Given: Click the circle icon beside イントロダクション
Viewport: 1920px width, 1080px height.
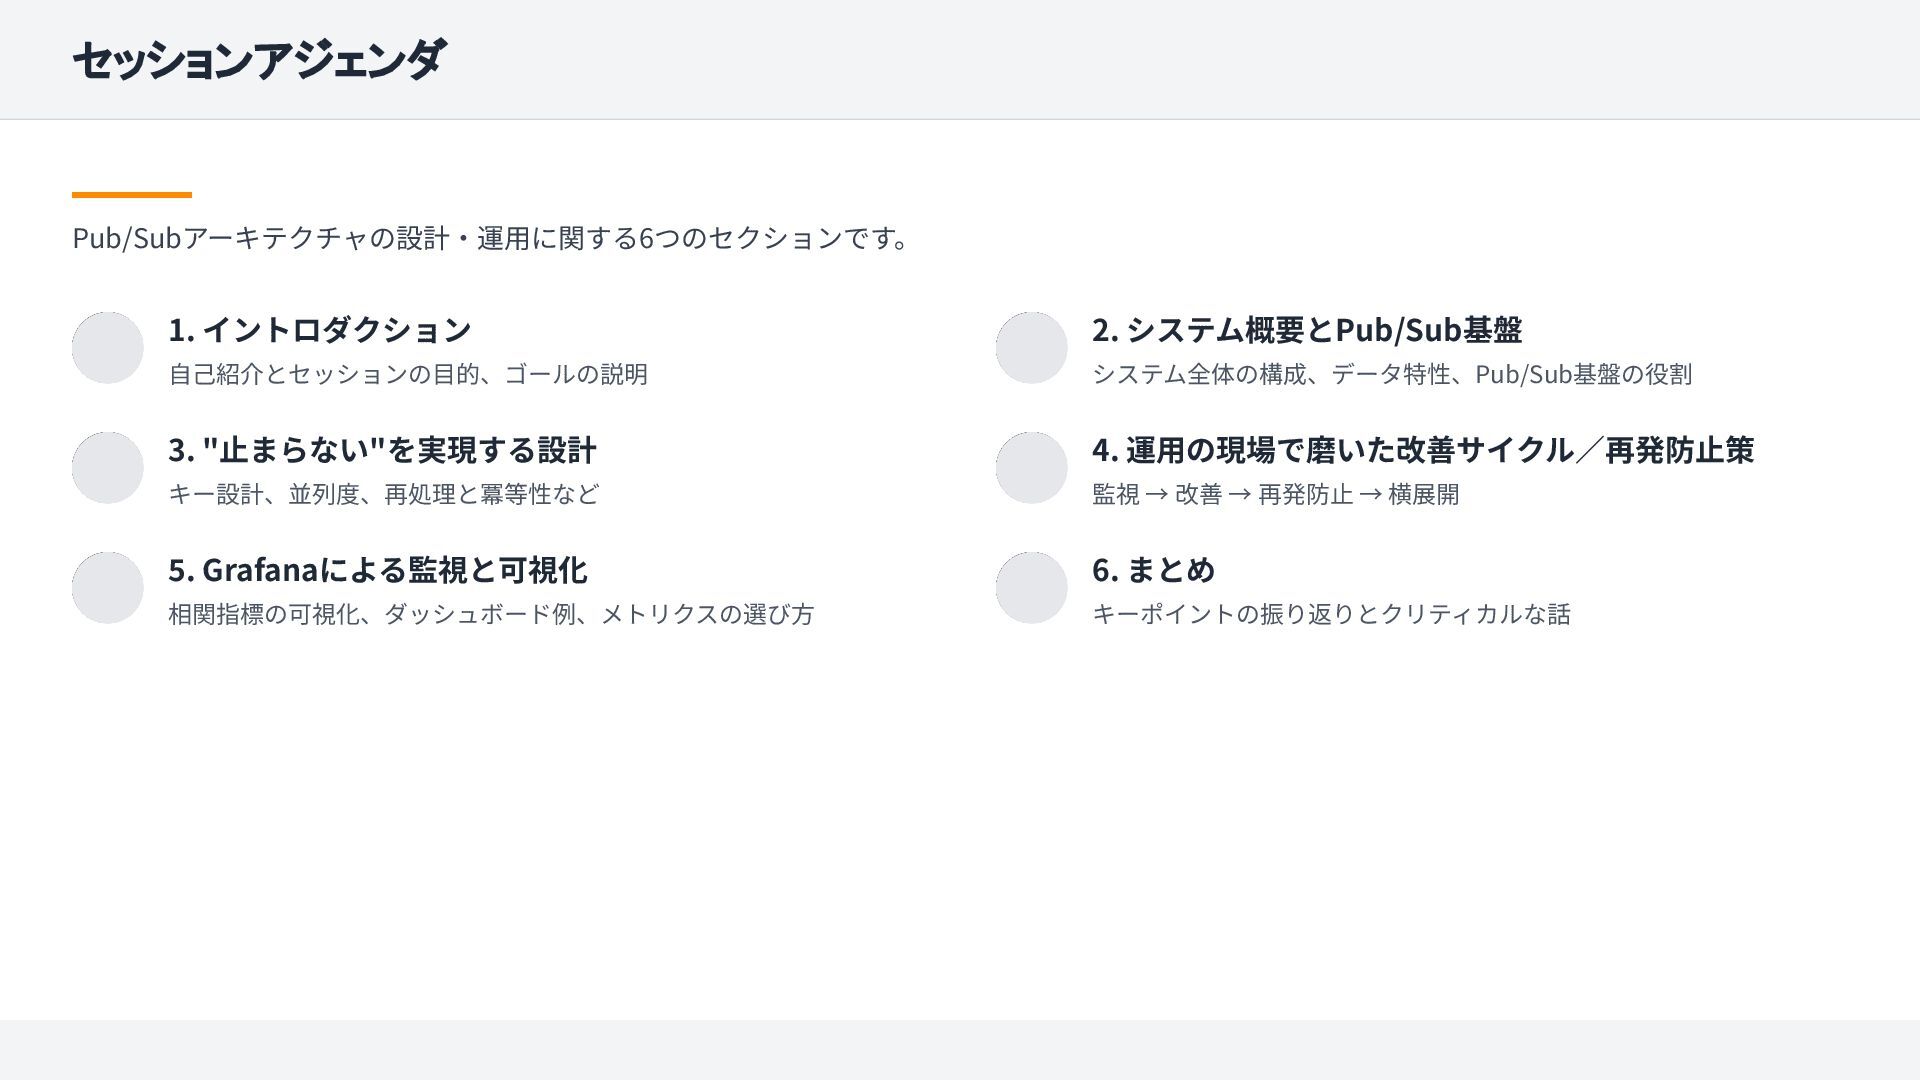Looking at the screenshot, I should click(108, 348).
